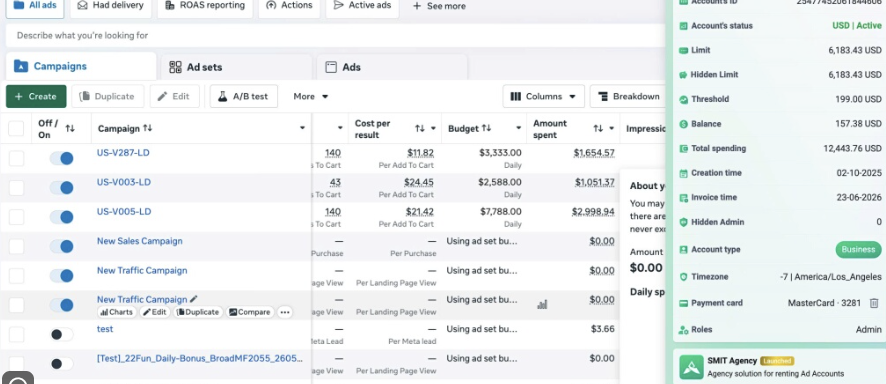The image size is (886, 384).
Task: Open the Columns dropdown
Action: [x=543, y=96]
